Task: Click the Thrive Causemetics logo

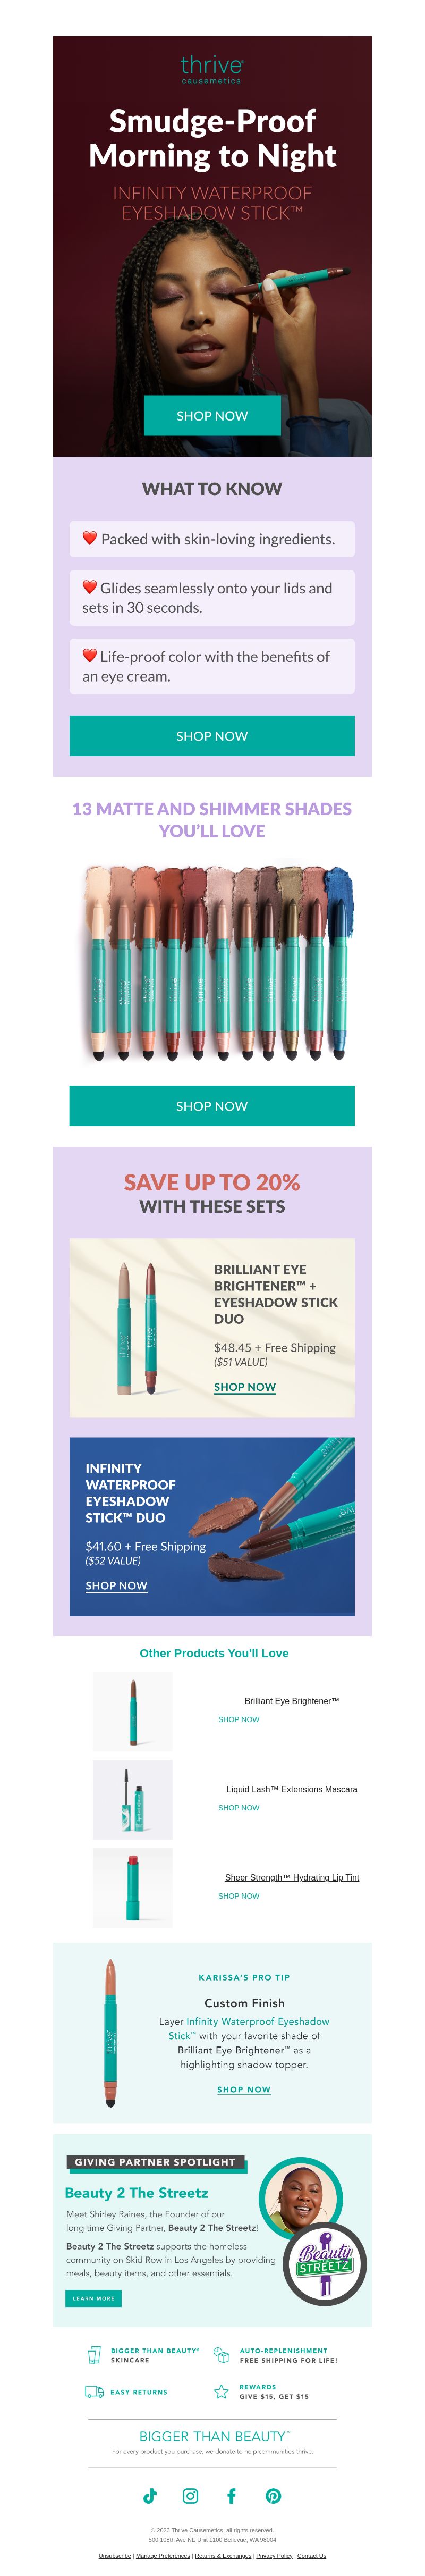Action: [212, 69]
